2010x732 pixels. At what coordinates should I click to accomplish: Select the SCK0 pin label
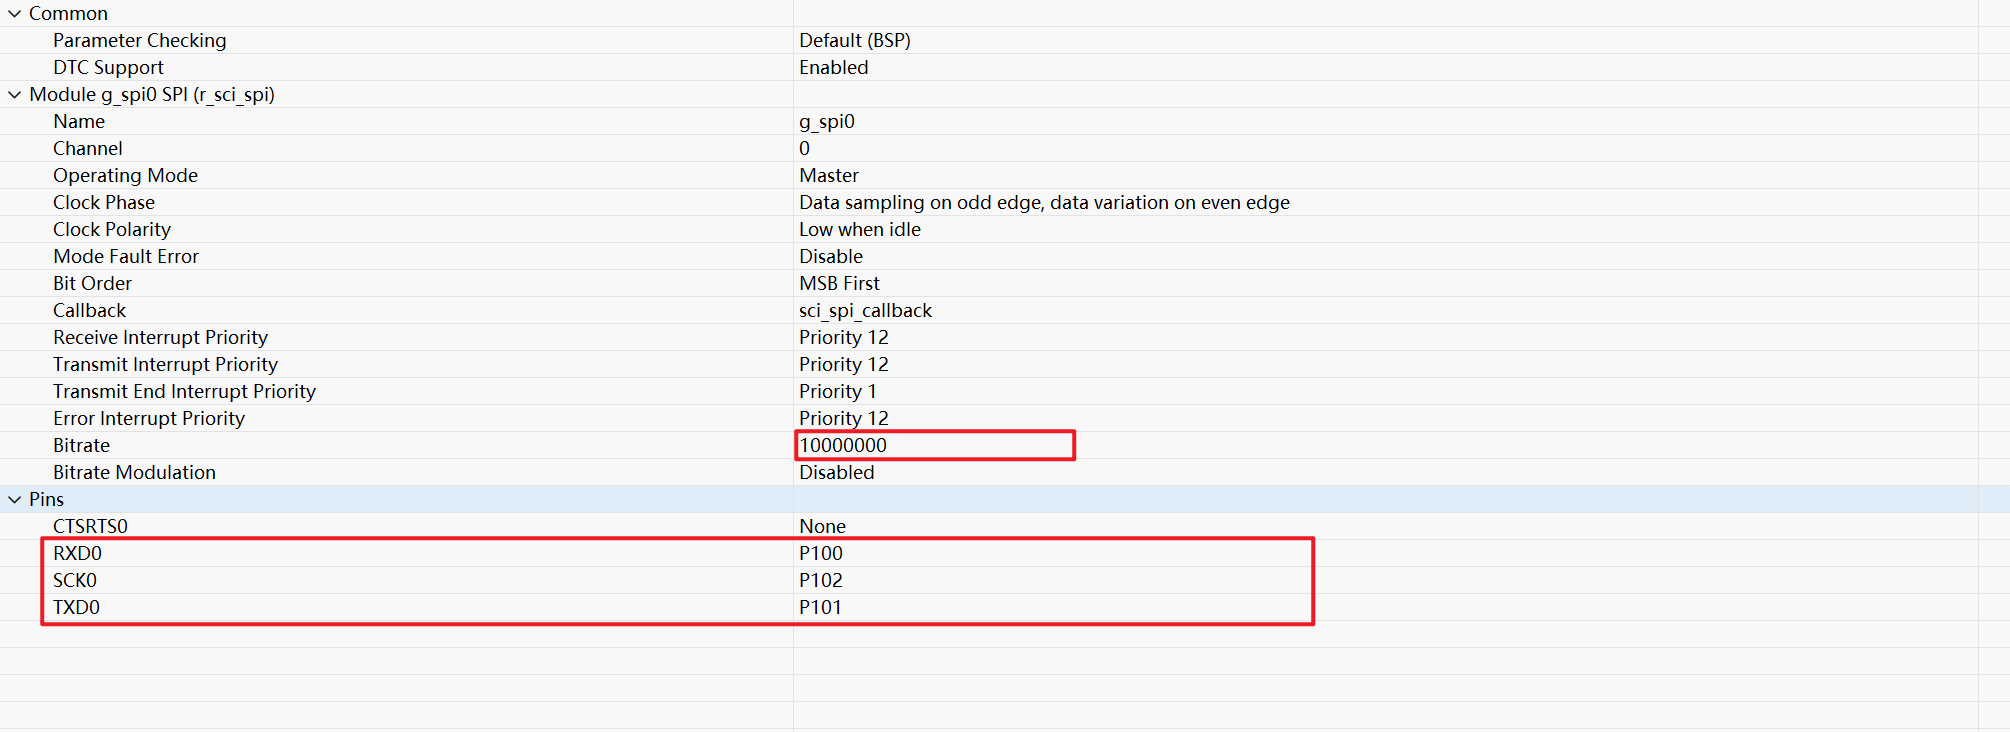[x=75, y=580]
